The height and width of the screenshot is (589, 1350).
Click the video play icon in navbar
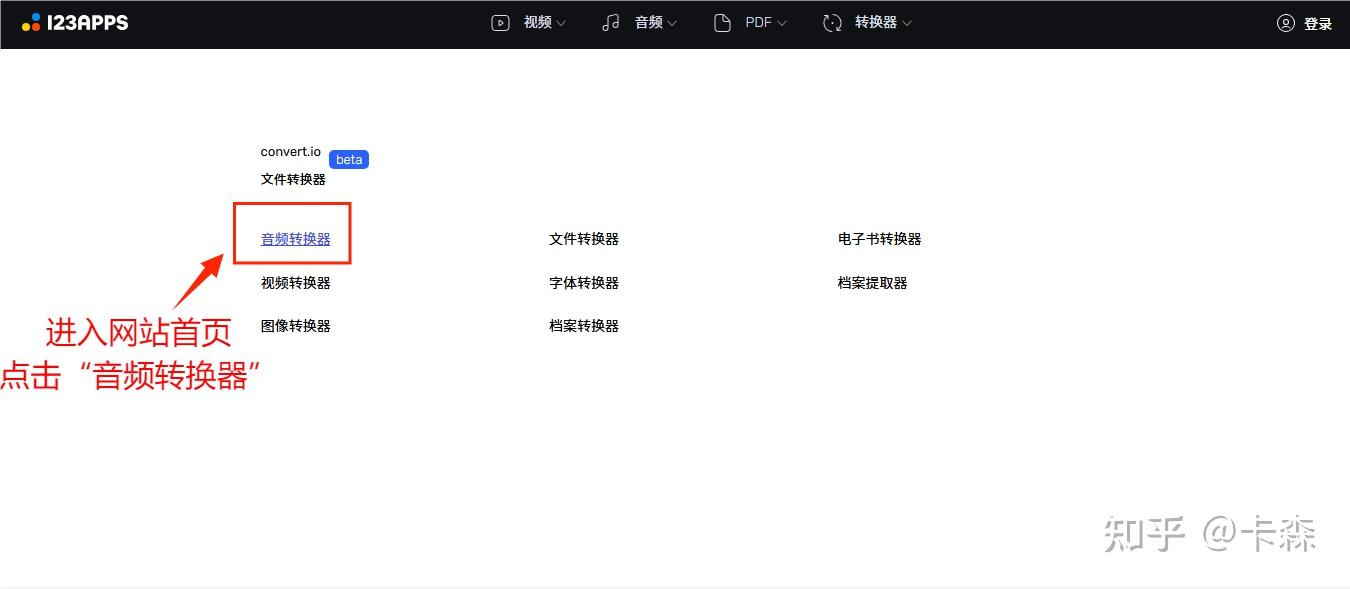tap(501, 22)
